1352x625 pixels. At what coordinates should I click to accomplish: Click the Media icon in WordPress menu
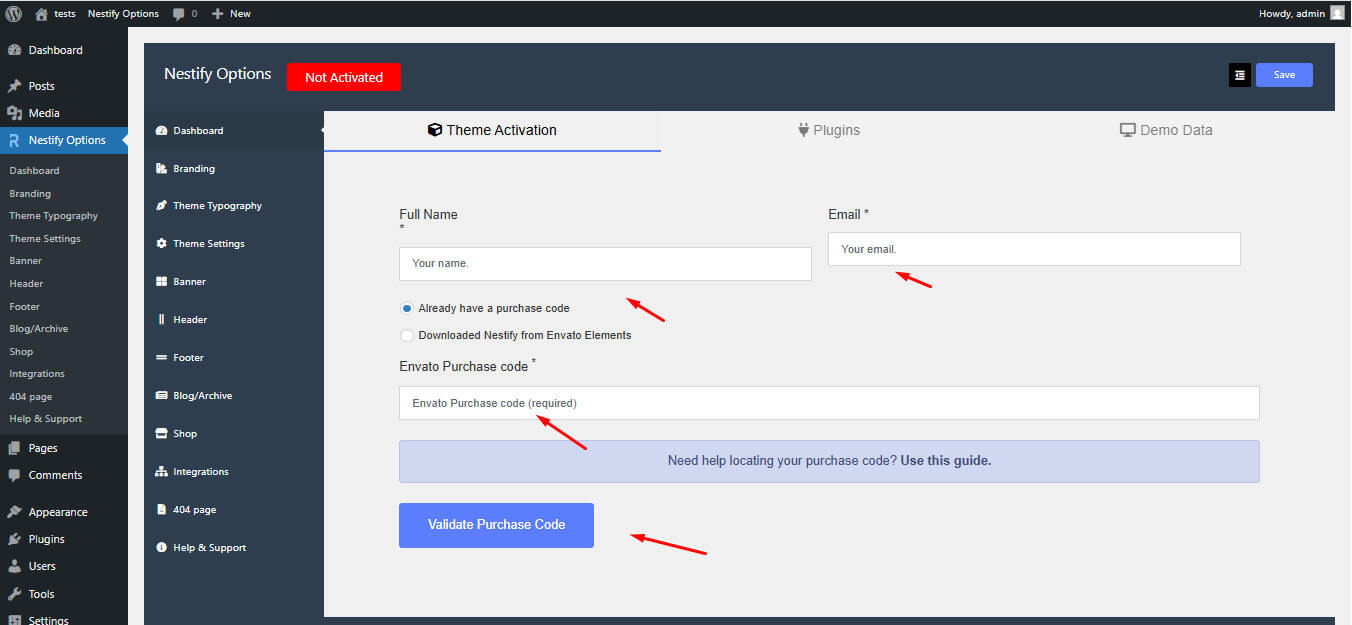(x=15, y=113)
